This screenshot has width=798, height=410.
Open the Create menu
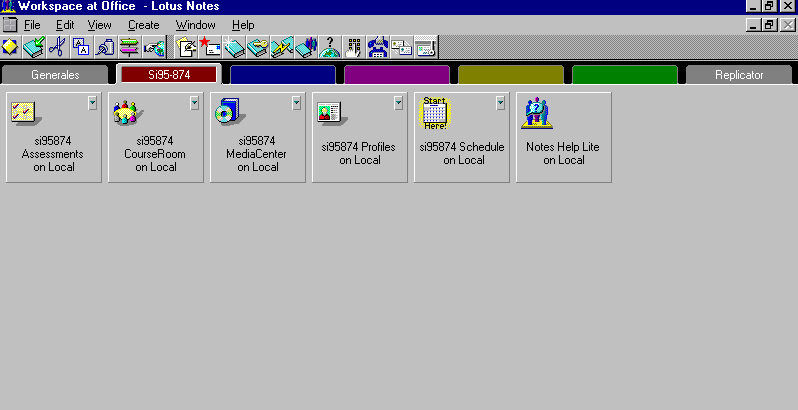pos(144,25)
